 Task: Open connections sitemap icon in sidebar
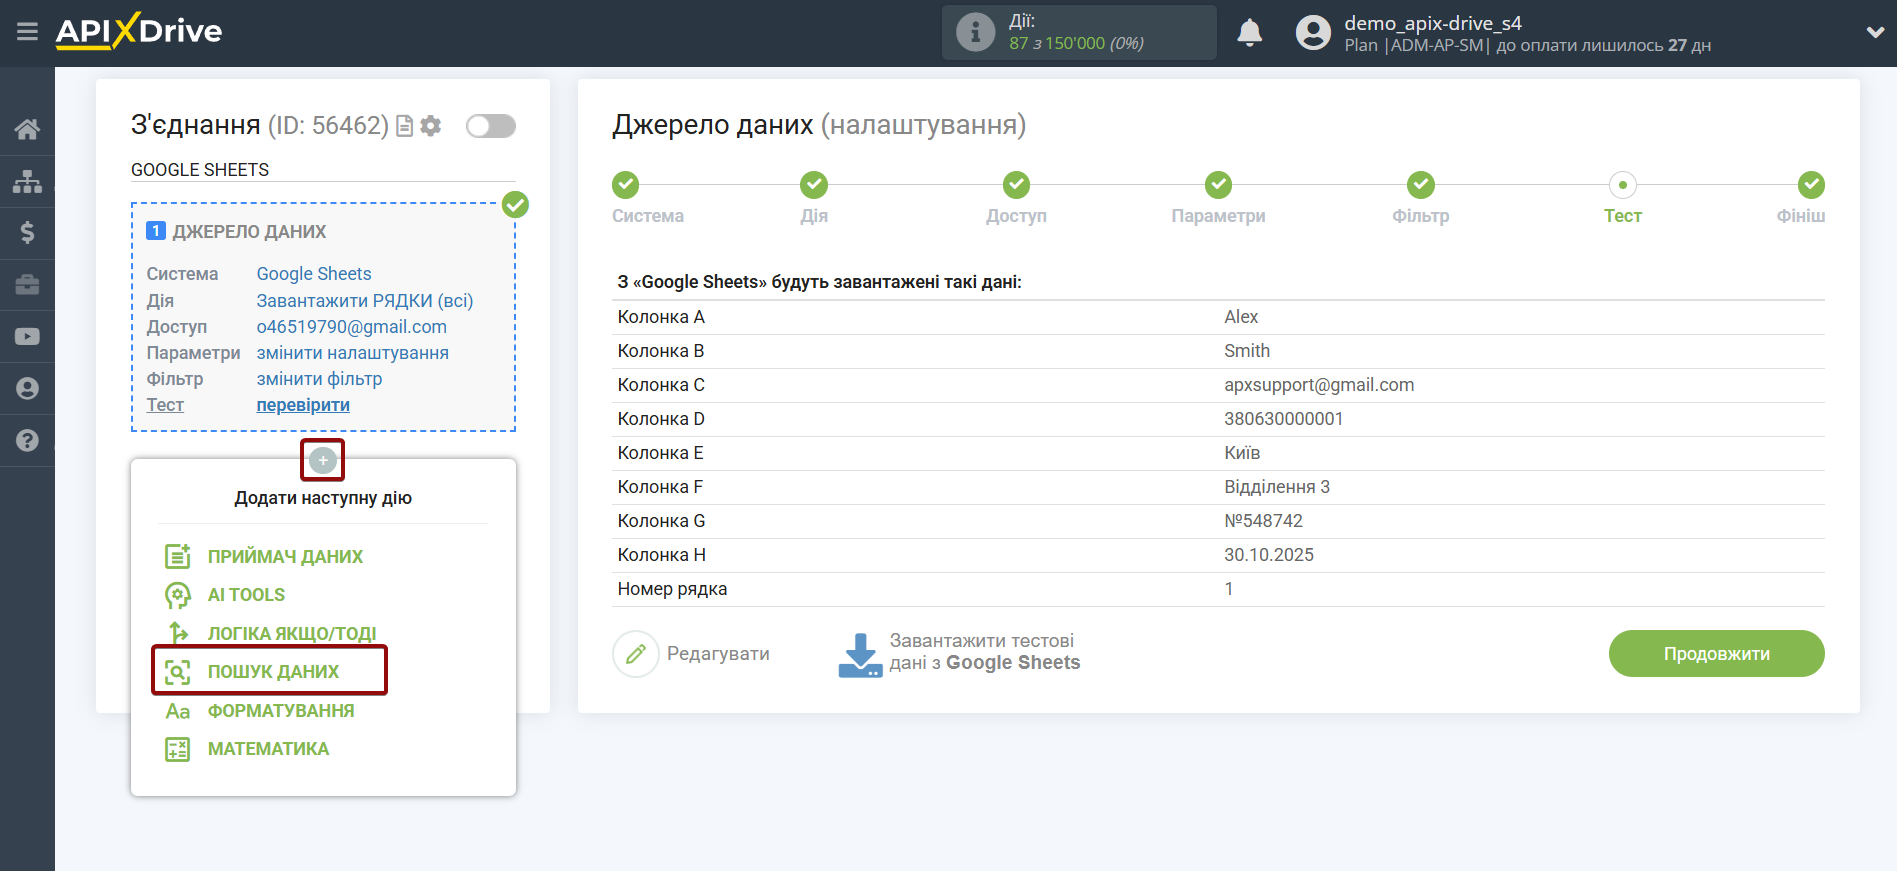(27, 181)
